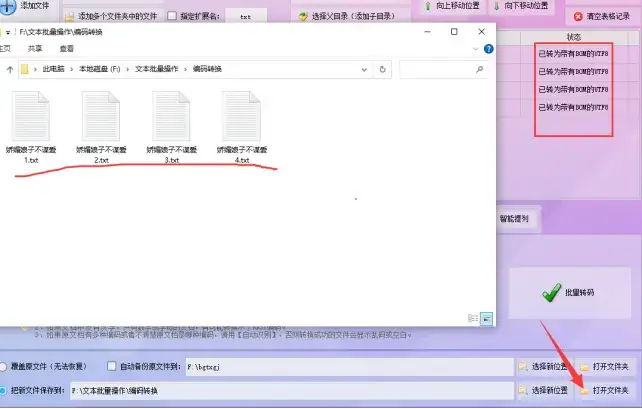
Task: Select file 娇媚娘子不谋爱3.txt
Action: [171, 119]
